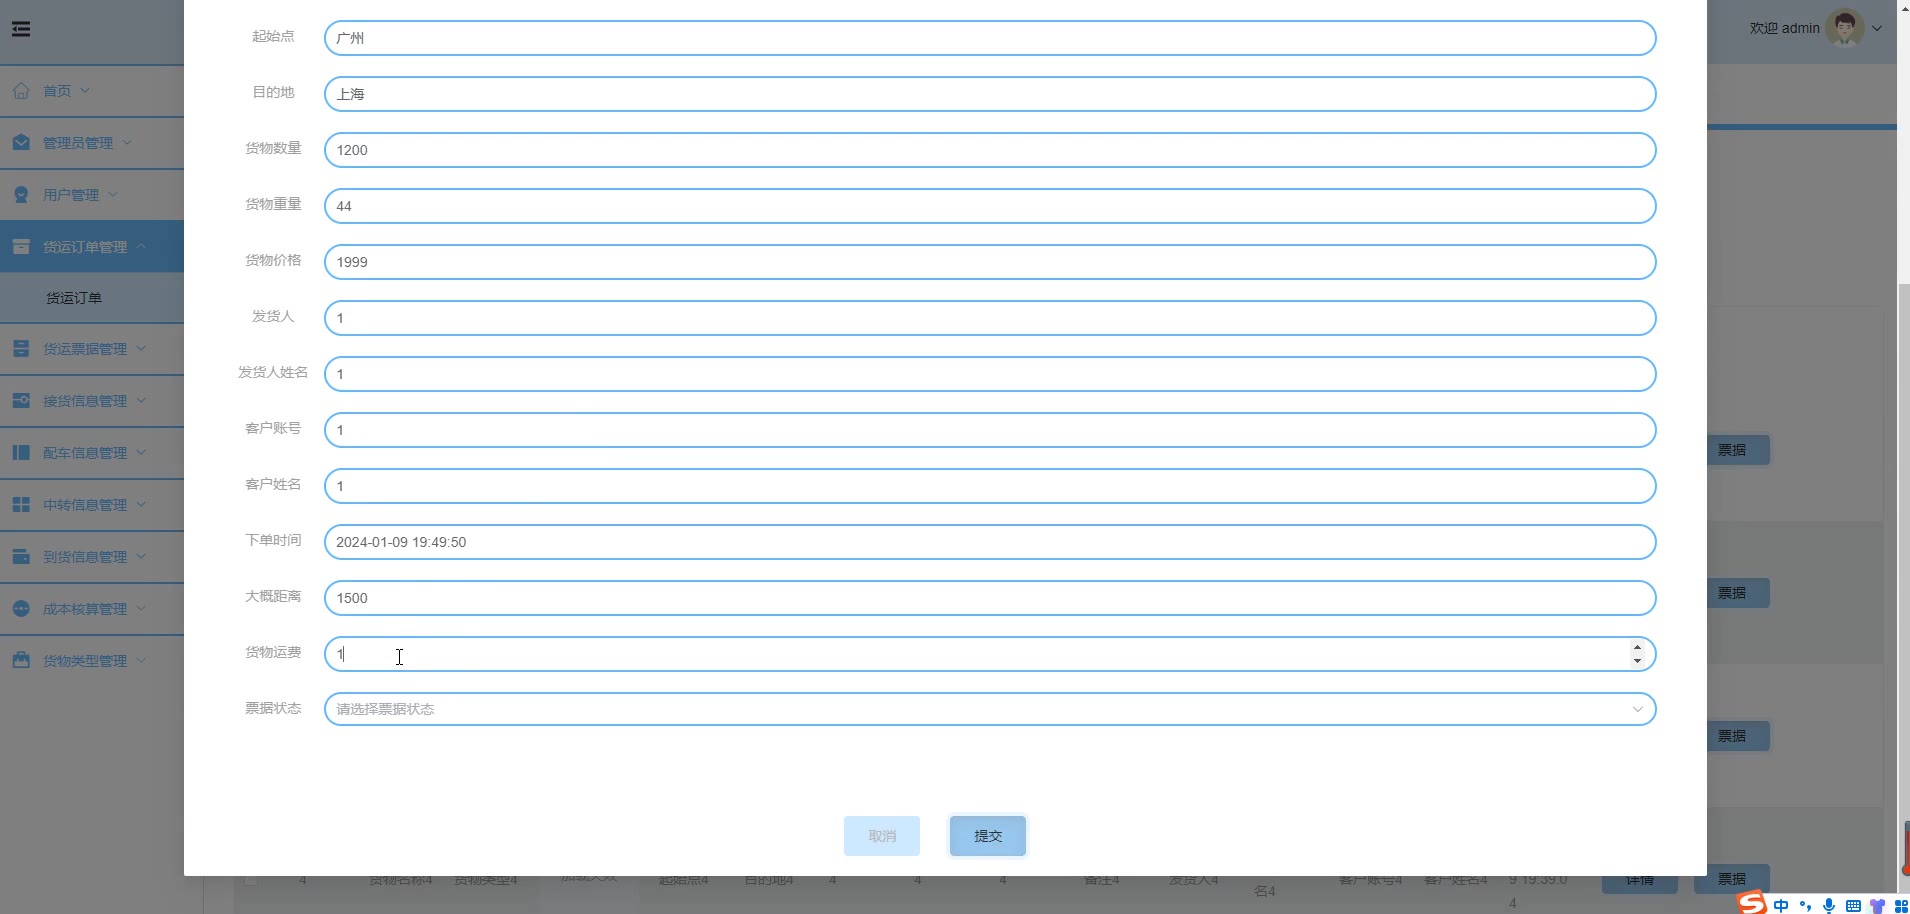Screen dimensions: 1910x914
Task: Click the 货物类型管理 briefcase icon
Action: click(x=21, y=661)
